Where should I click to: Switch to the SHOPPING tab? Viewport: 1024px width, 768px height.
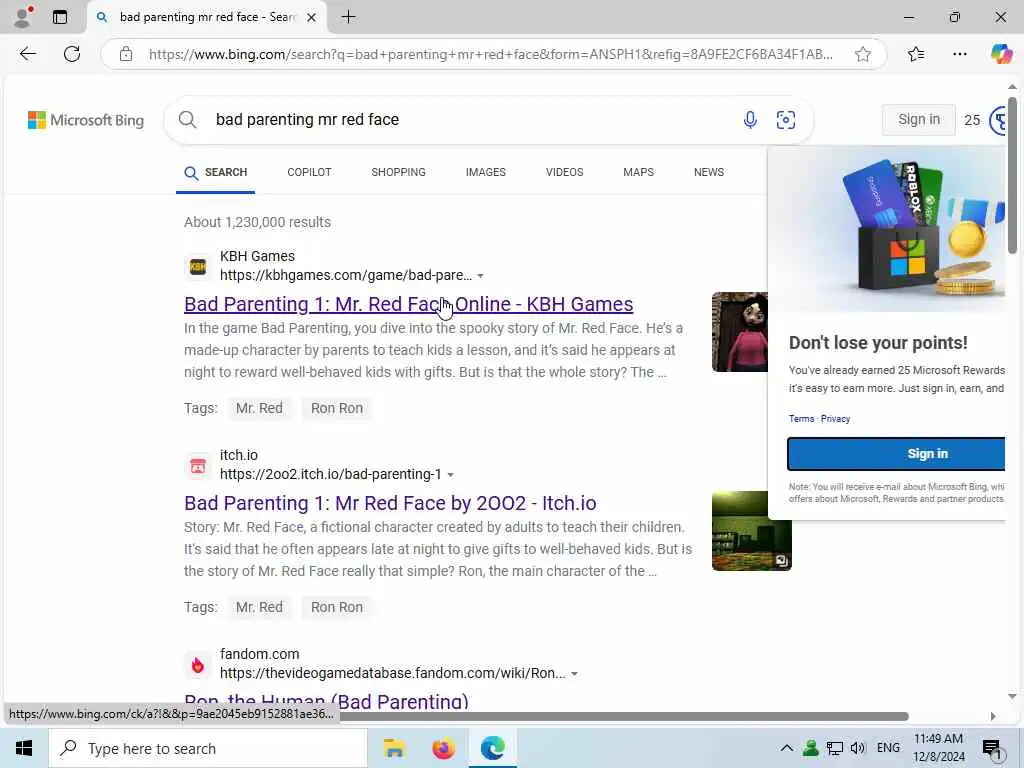coord(398,172)
